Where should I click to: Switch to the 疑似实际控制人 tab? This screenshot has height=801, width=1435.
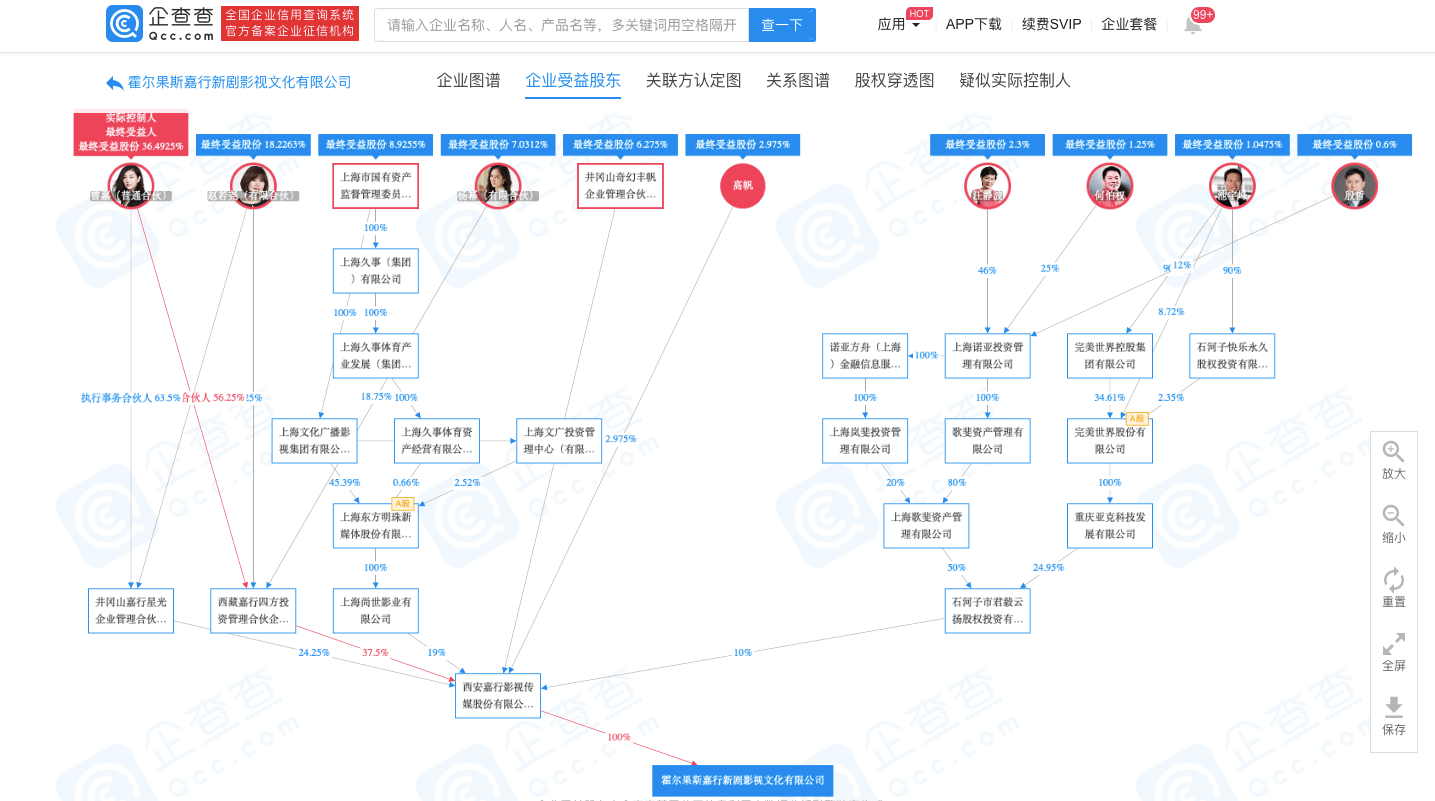click(1015, 81)
